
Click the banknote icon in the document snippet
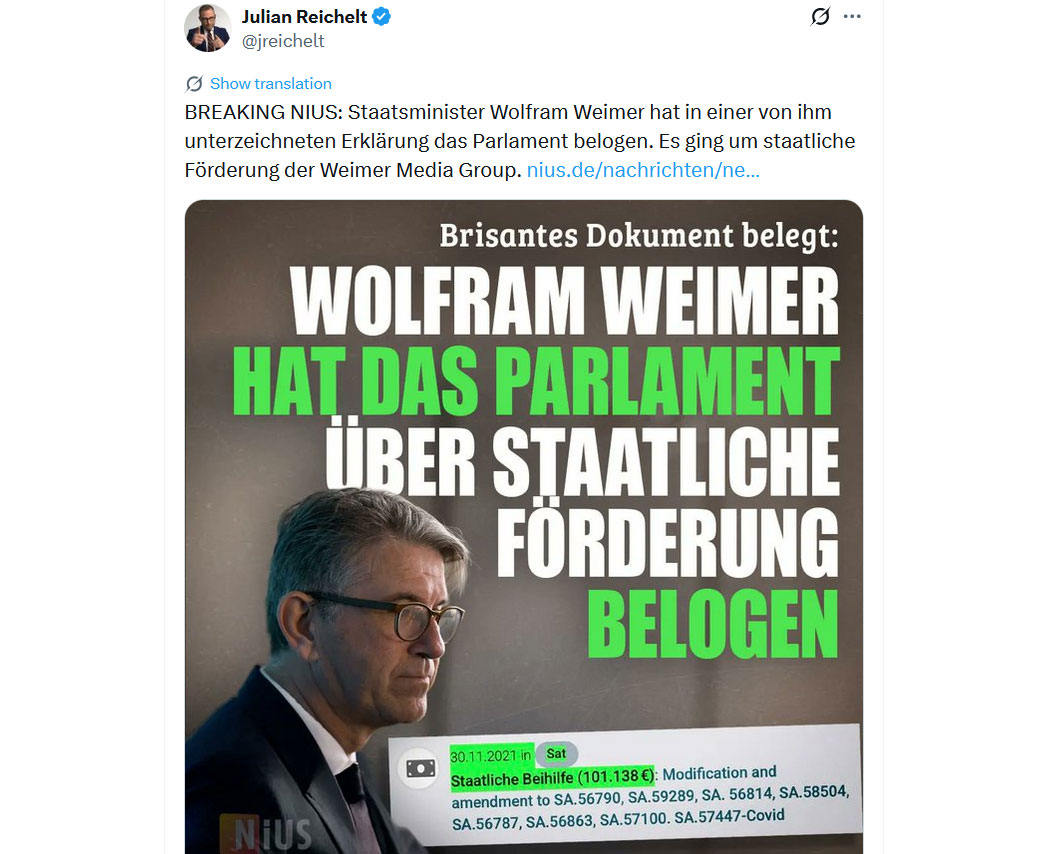coord(421,768)
